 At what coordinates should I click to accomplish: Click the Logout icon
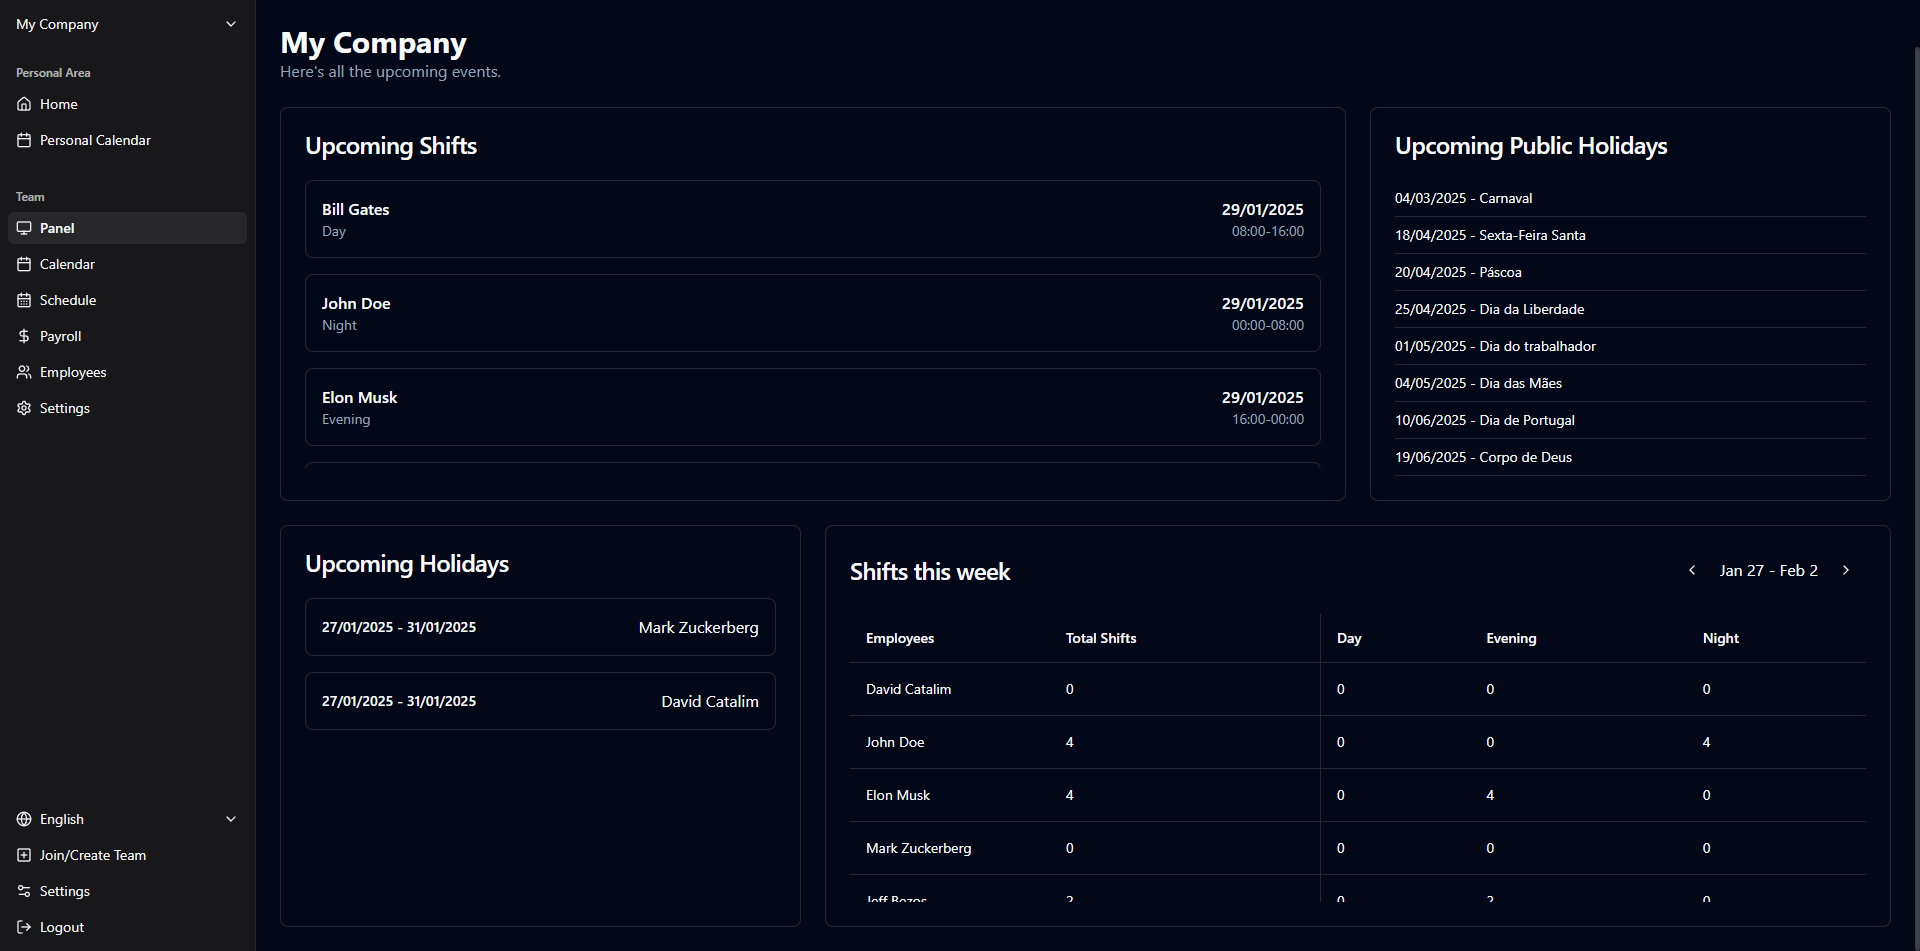(24, 927)
